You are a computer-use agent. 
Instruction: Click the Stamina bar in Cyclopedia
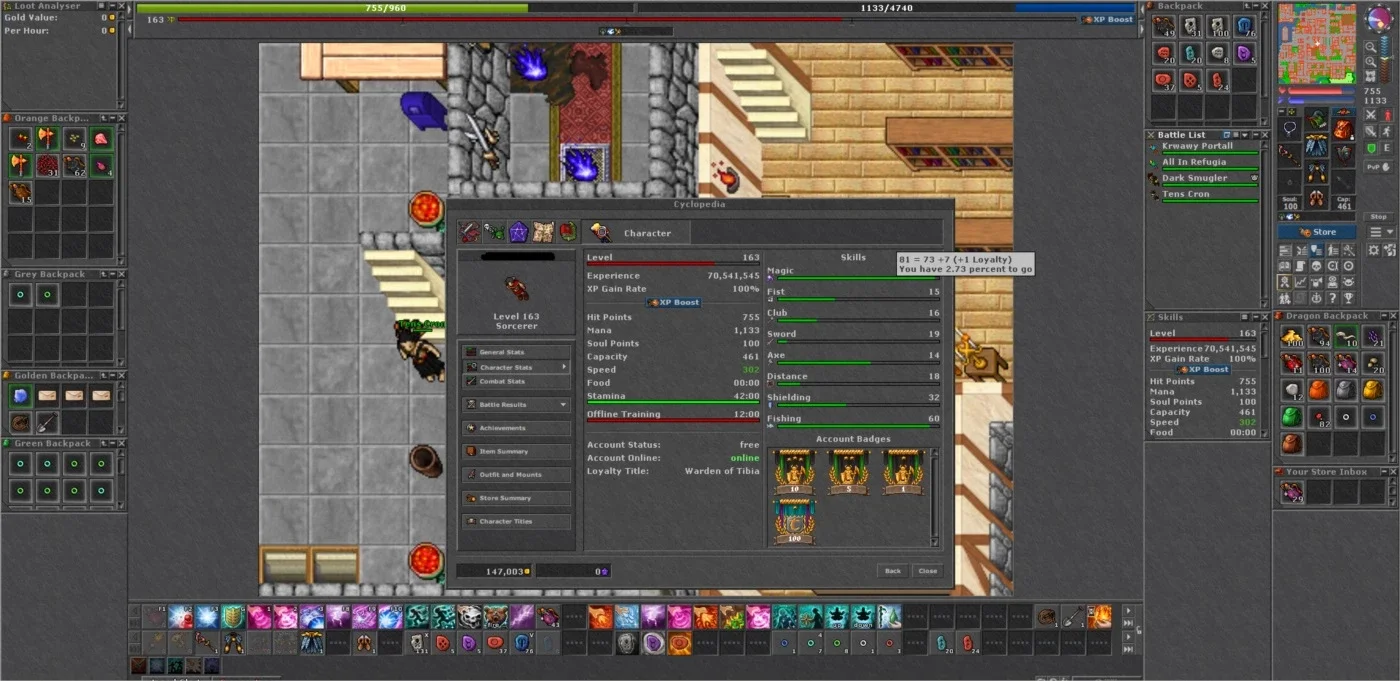(x=673, y=404)
